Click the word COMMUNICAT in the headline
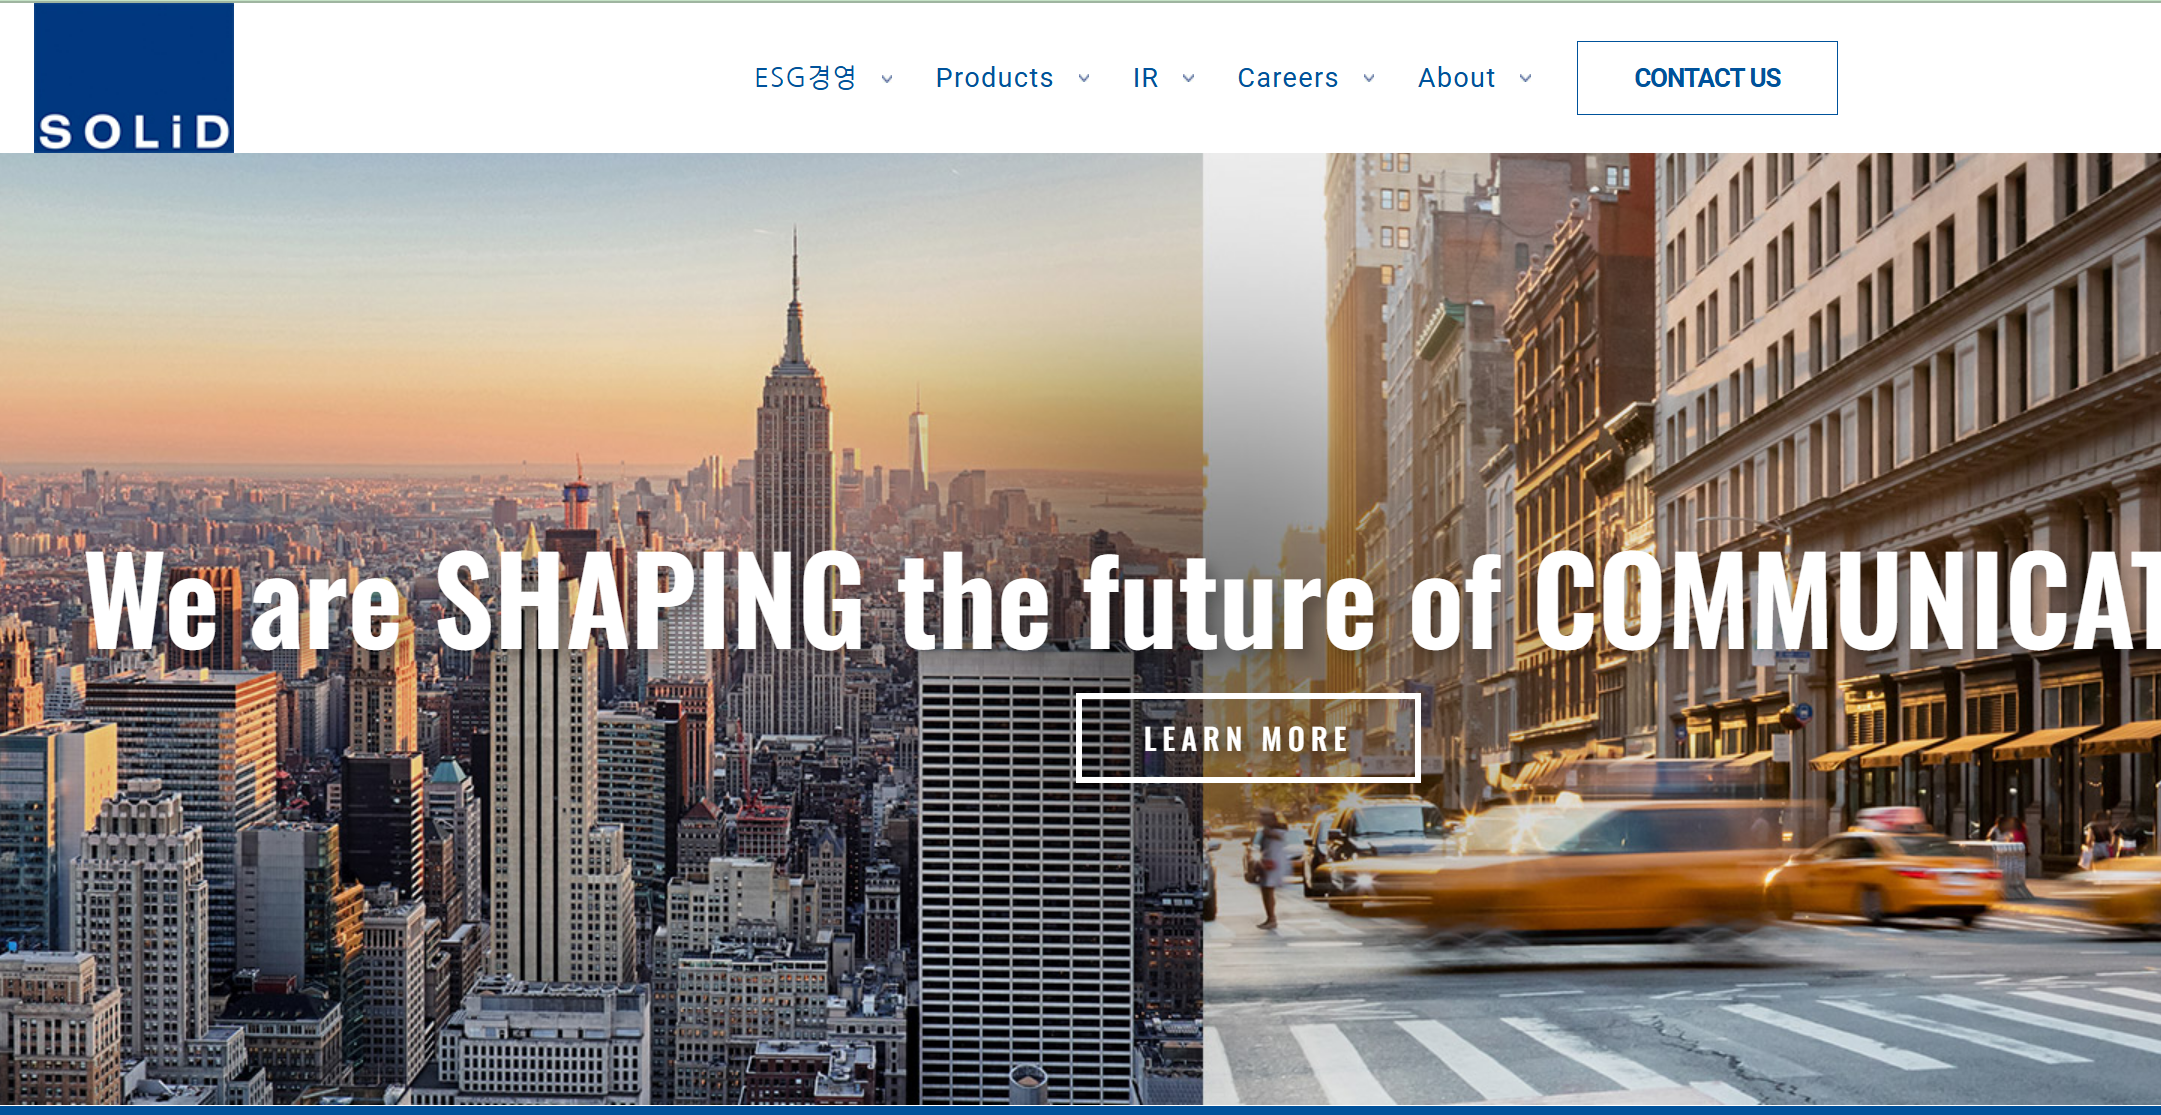 (1847, 600)
